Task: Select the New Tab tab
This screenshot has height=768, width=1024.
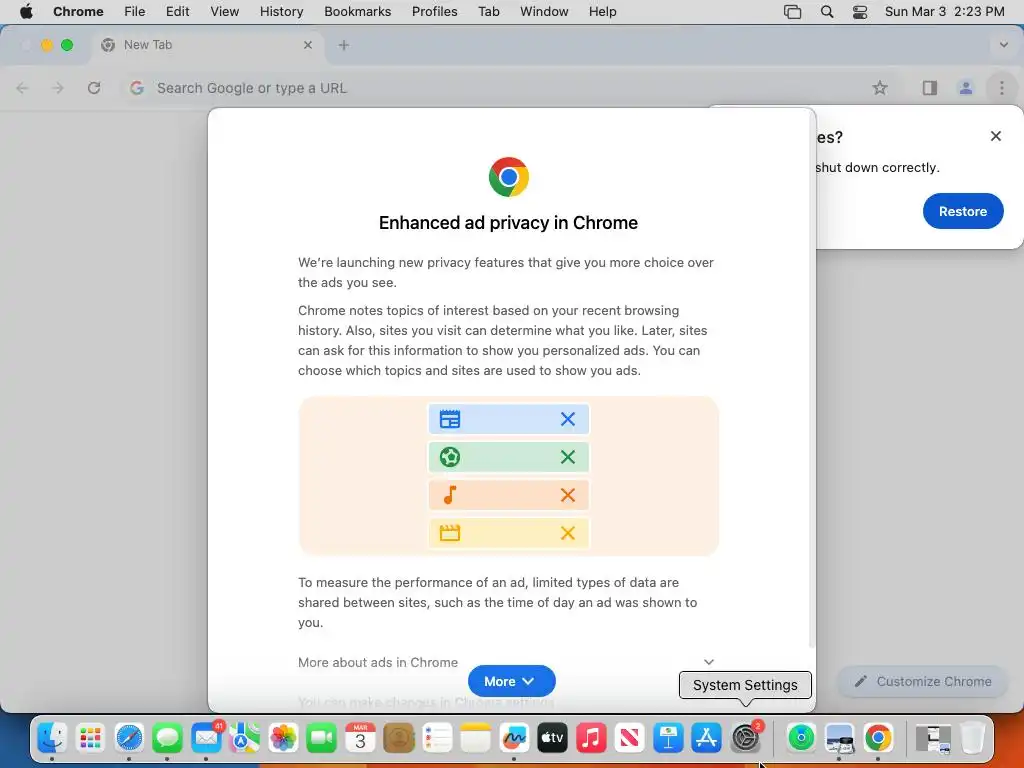Action: point(208,45)
